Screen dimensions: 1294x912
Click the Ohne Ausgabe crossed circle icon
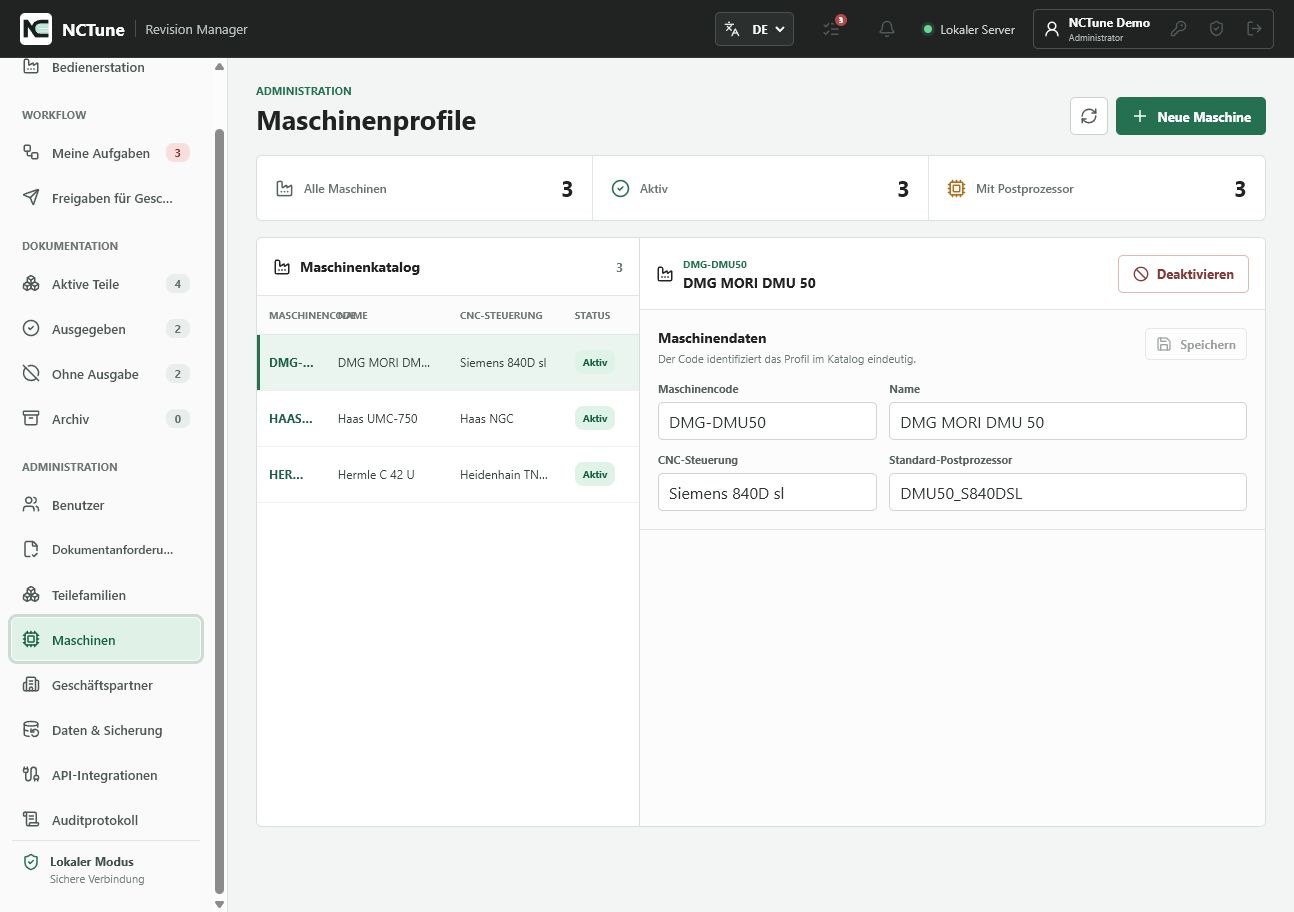coord(31,374)
